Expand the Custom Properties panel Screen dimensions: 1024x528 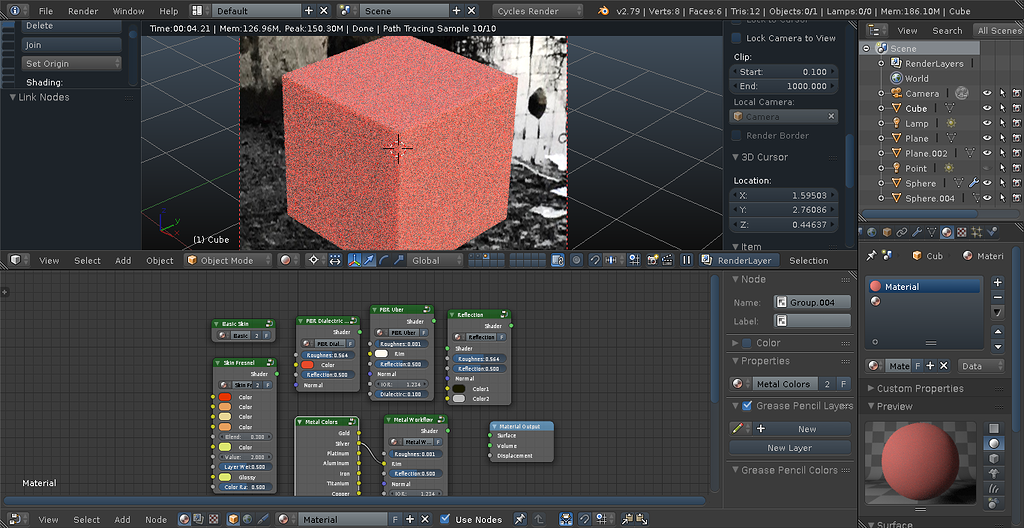tap(921, 388)
